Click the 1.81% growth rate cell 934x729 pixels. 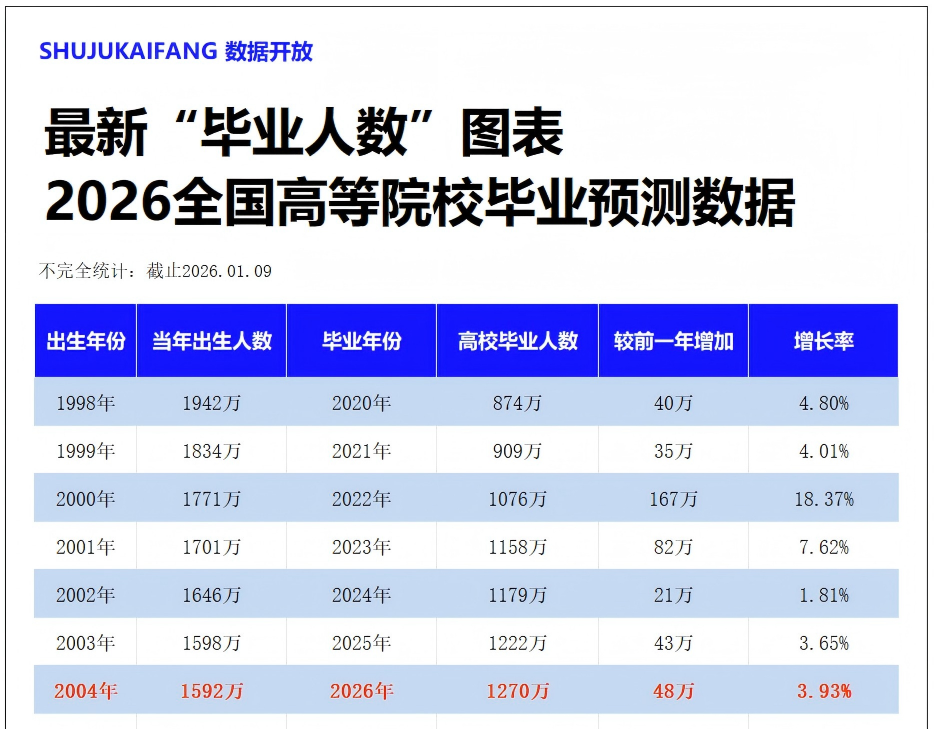tap(824, 595)
